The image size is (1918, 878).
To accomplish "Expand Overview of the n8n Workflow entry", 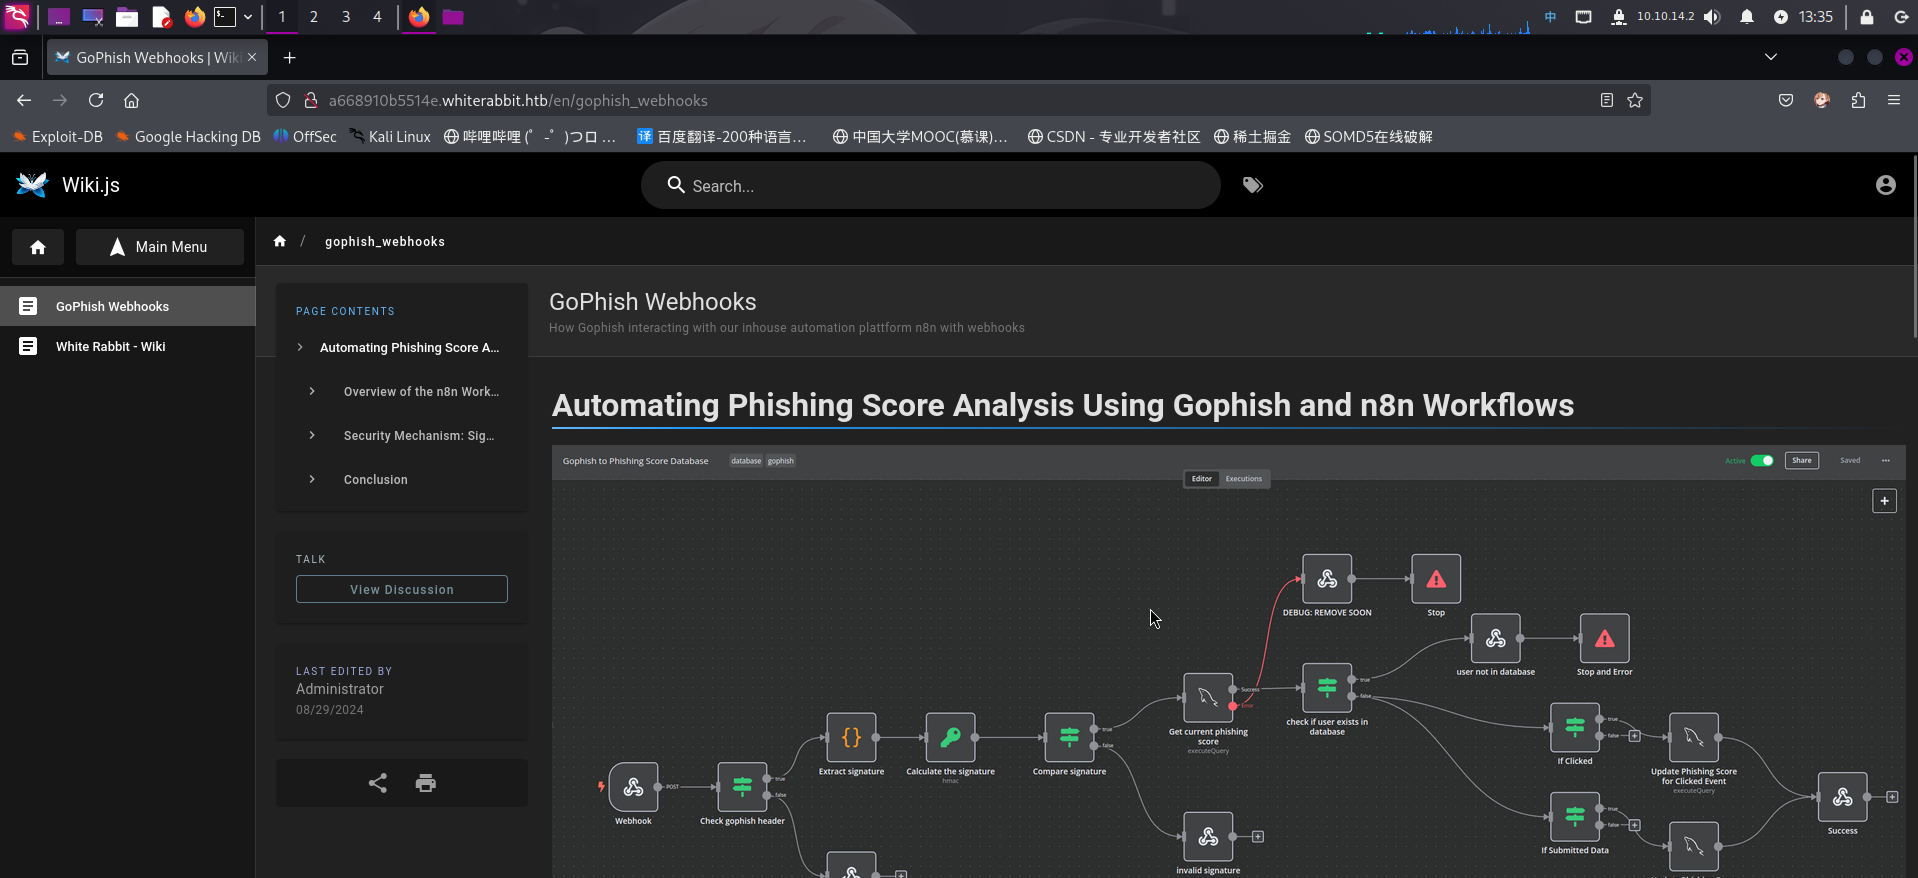I will click(x=312, y=391).
